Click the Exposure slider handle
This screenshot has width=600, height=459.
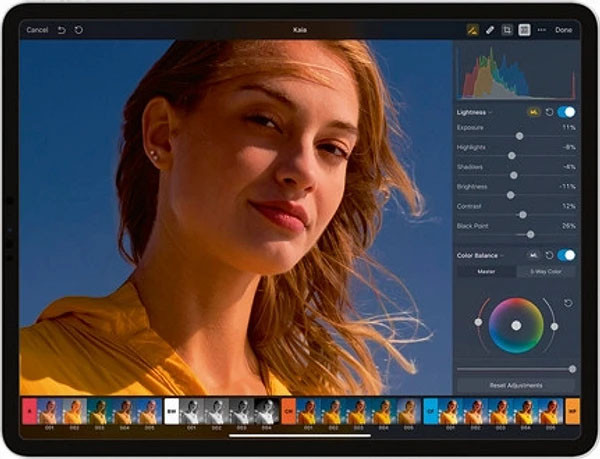[519, 135]
